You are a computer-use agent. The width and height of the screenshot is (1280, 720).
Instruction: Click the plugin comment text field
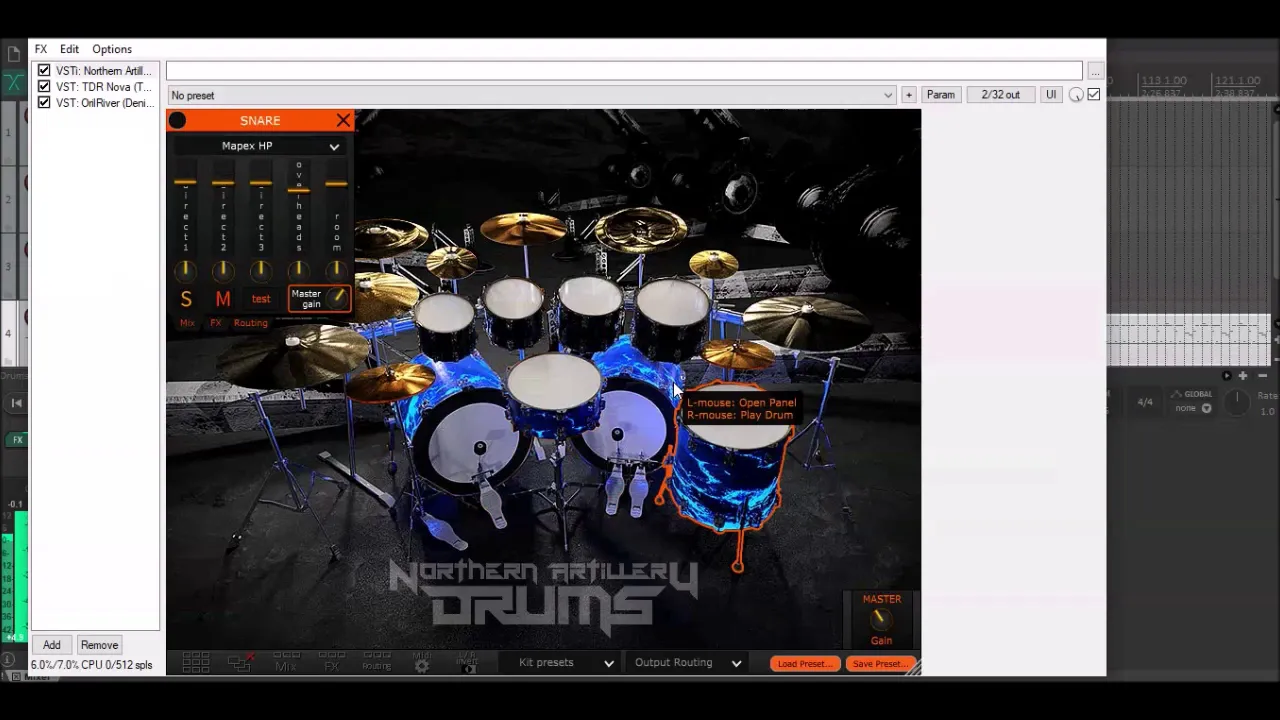624,71
